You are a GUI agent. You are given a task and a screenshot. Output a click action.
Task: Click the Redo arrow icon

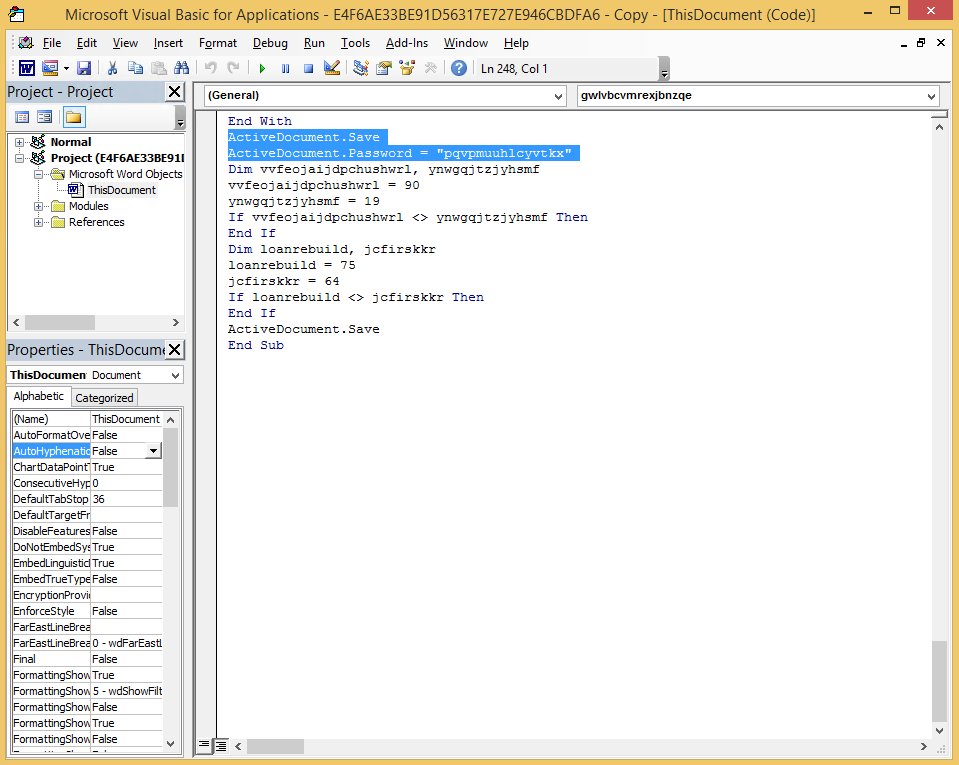coord(233,68)
